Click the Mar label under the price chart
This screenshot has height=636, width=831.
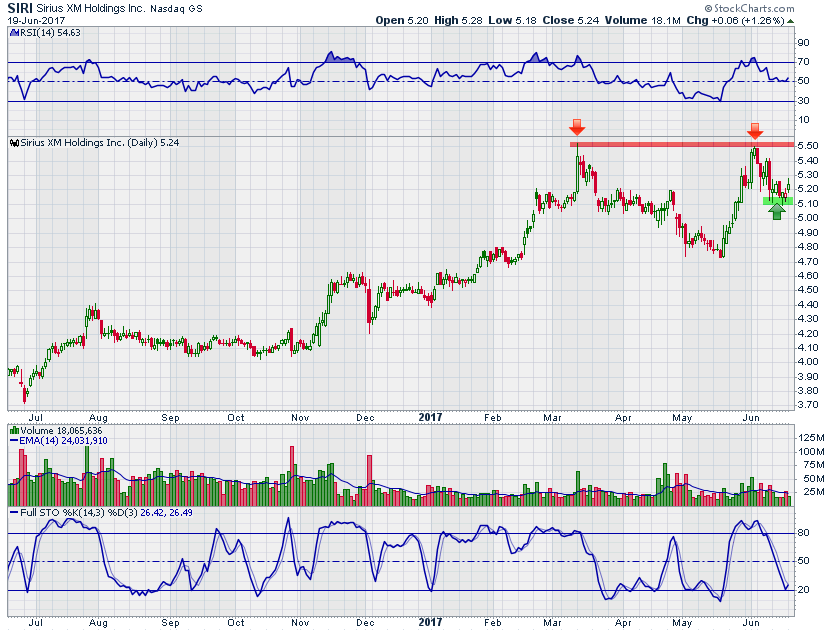coord(552,418)
